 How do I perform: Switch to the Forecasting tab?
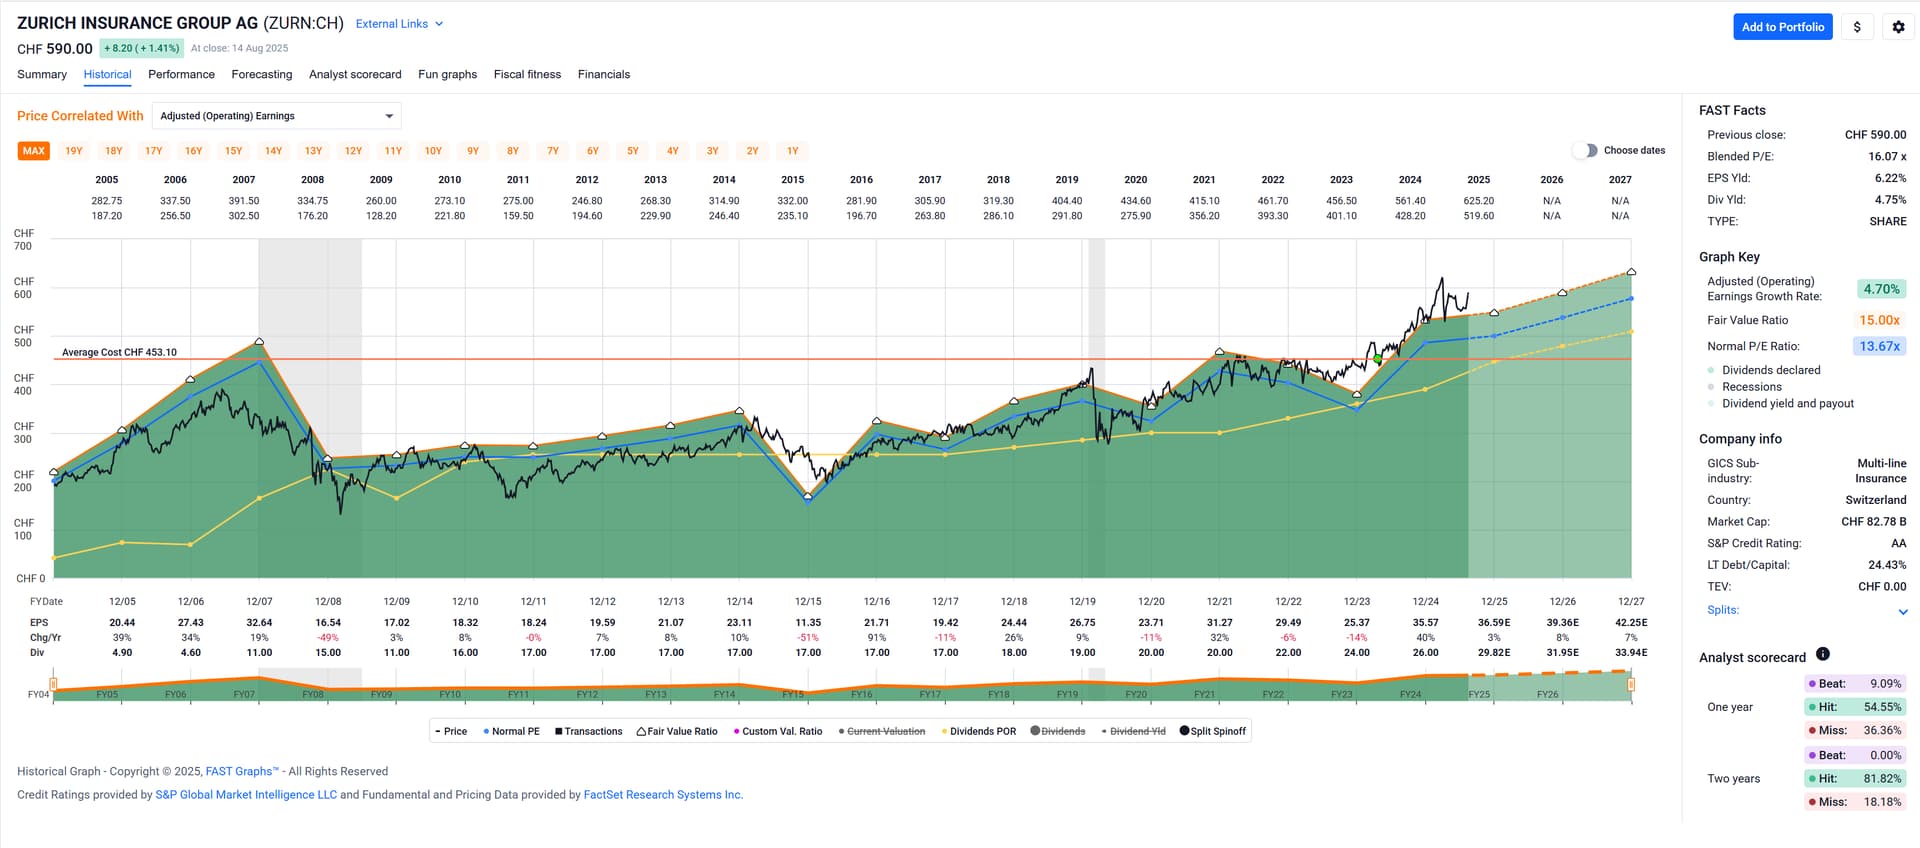tap(261, 74)
